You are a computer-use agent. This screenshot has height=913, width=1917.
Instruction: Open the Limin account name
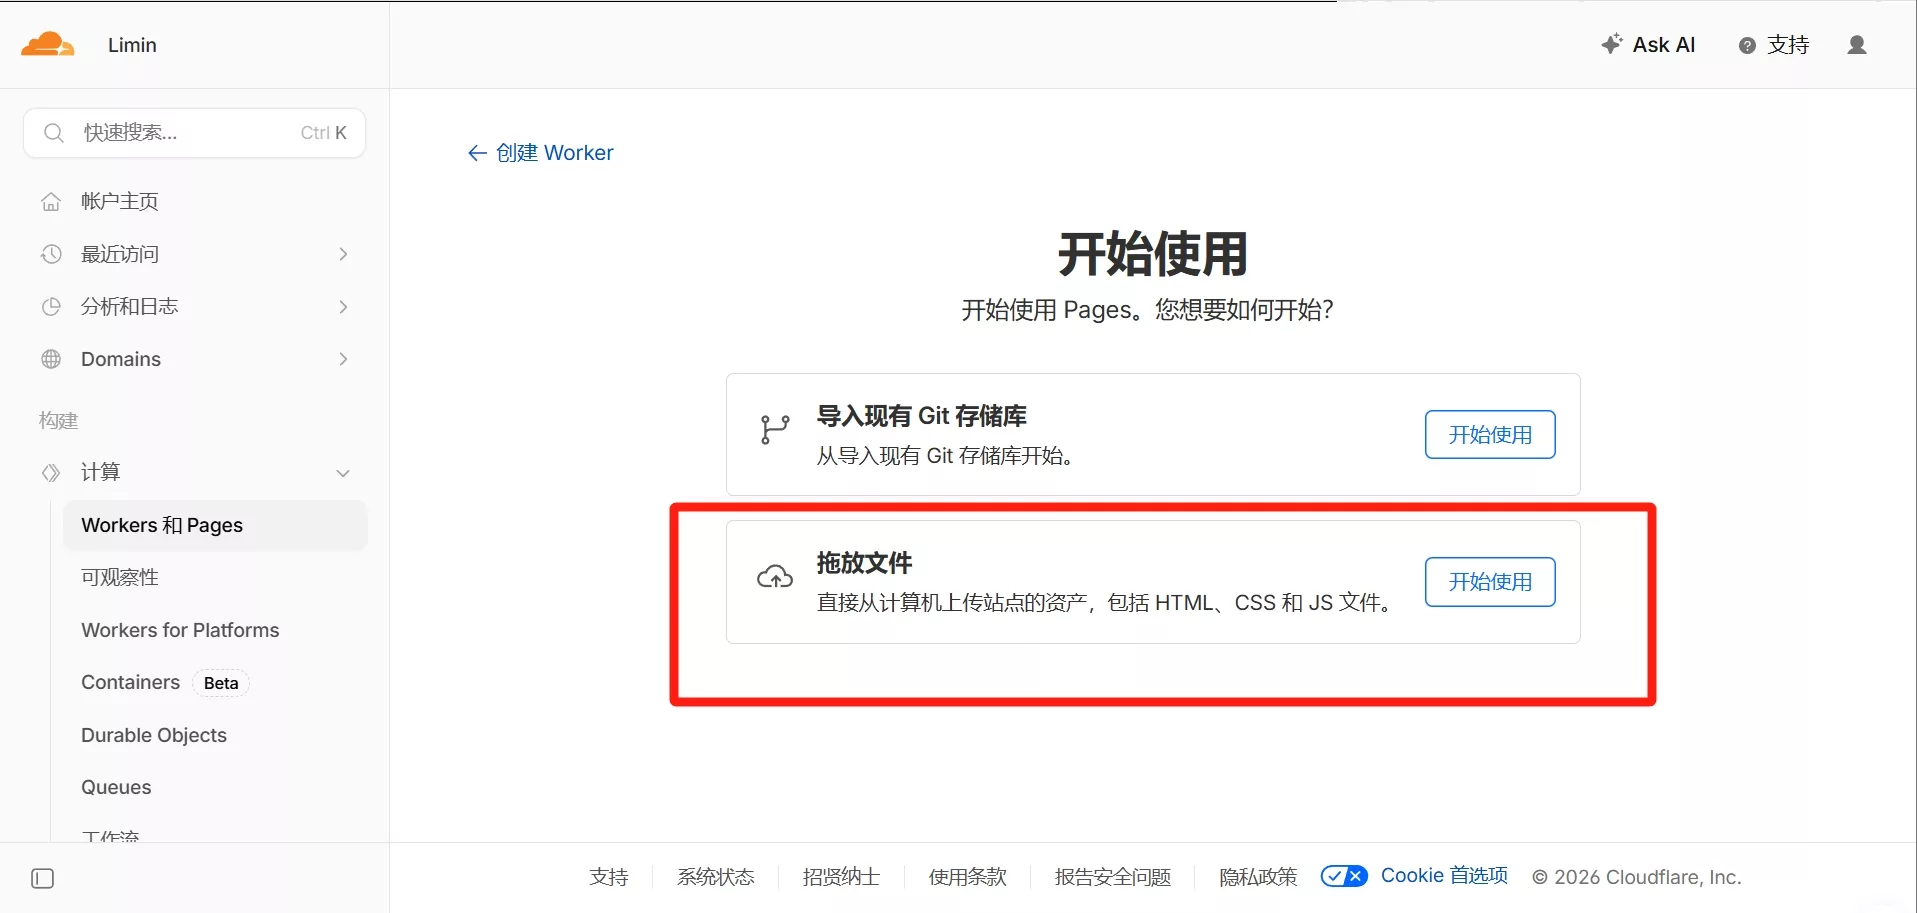pos(132,45)
